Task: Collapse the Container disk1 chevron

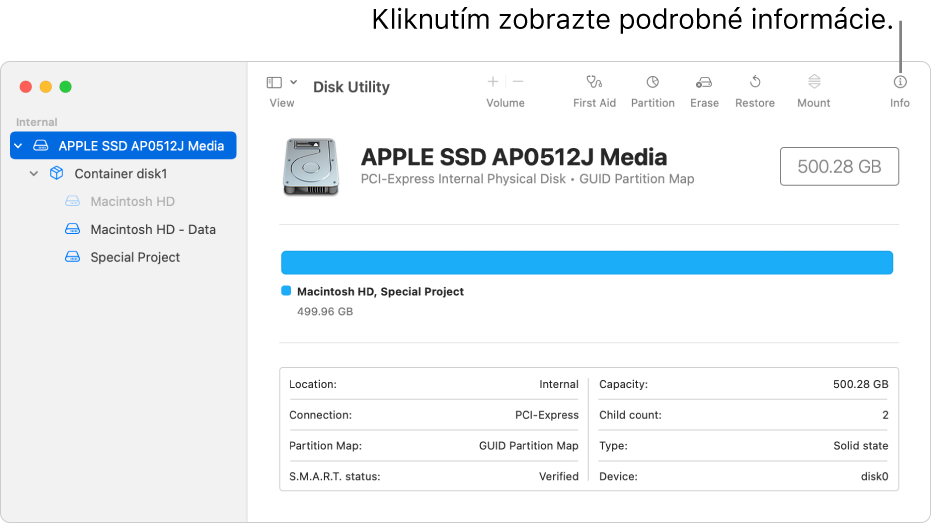Action: [x=34, y=173]
